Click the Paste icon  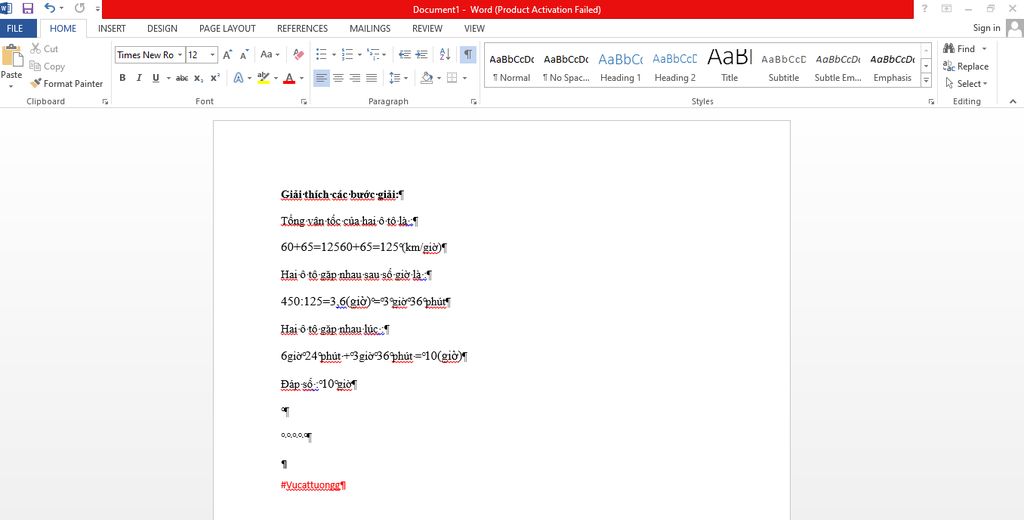11,56
